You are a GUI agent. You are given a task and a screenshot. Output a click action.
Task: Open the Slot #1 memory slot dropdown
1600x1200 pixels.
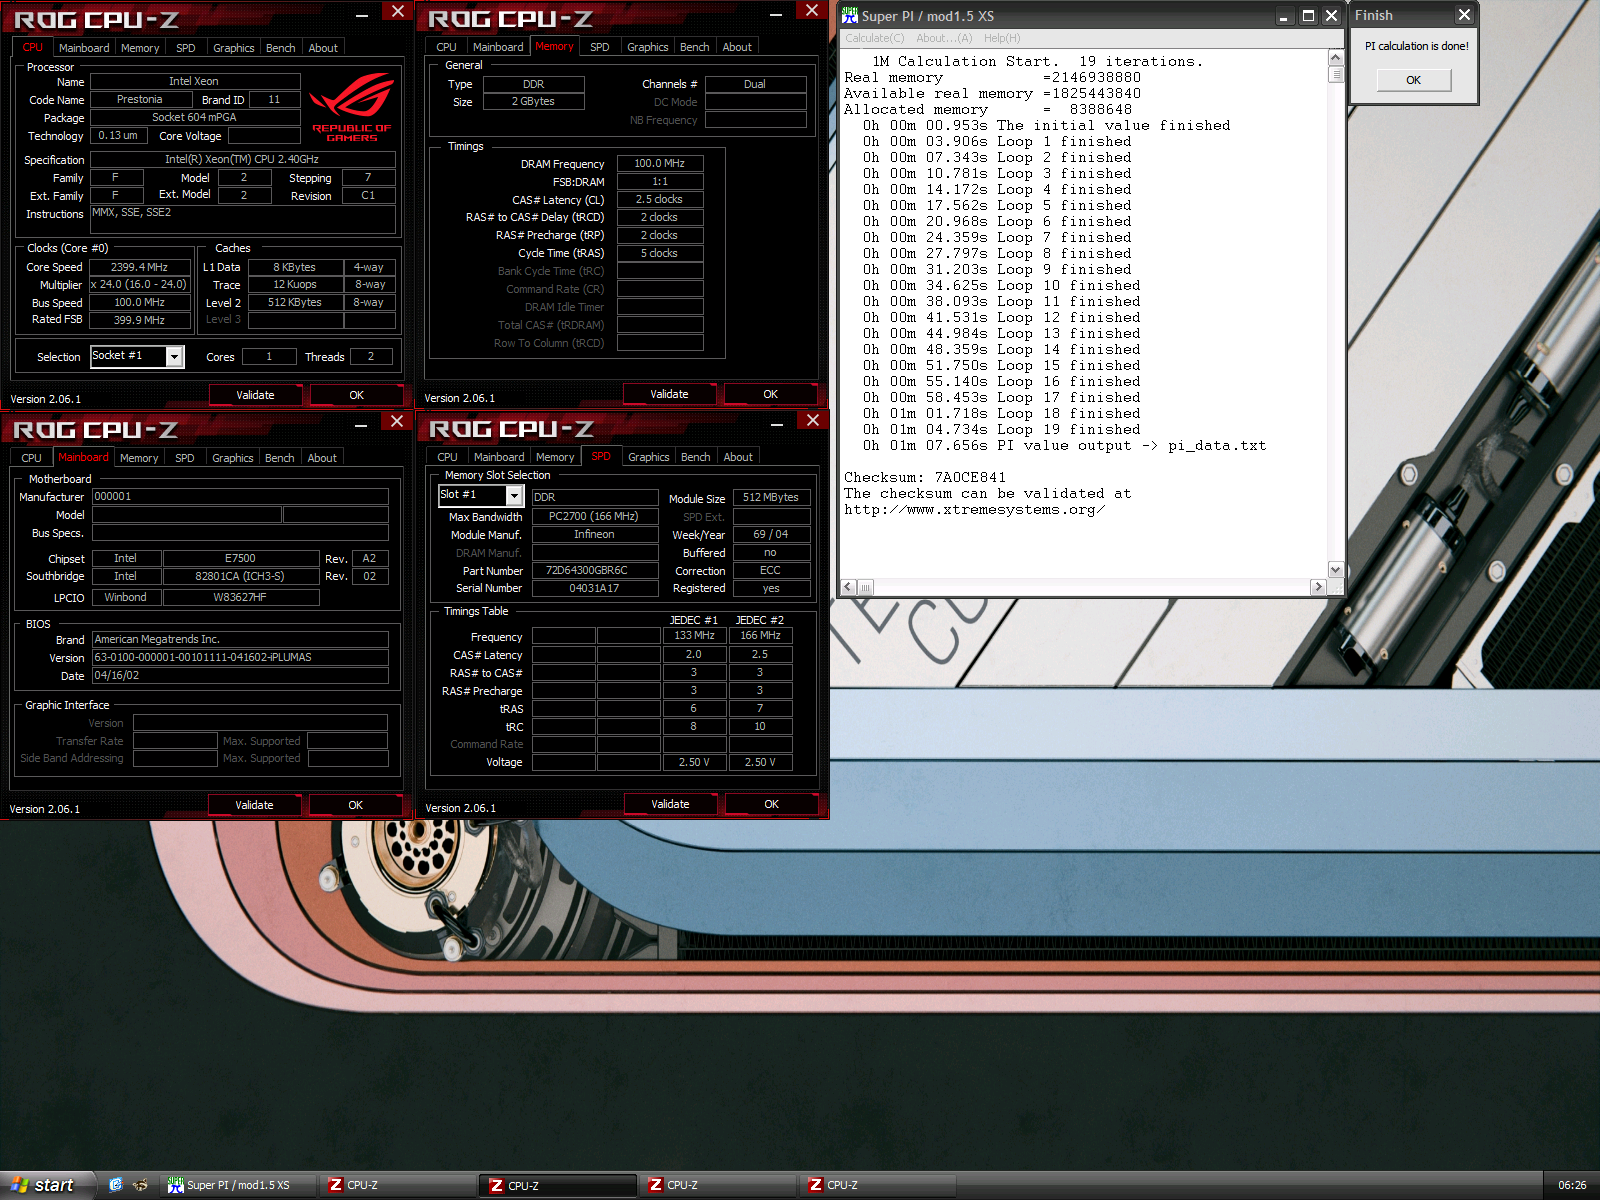coord(514,495)
